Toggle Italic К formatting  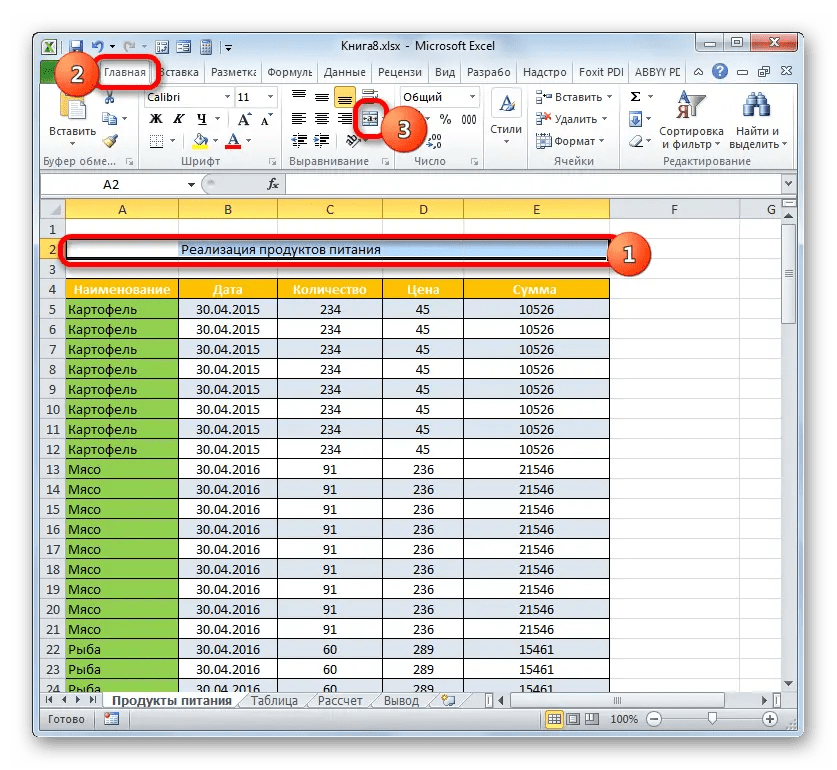(x=178, y=119)
